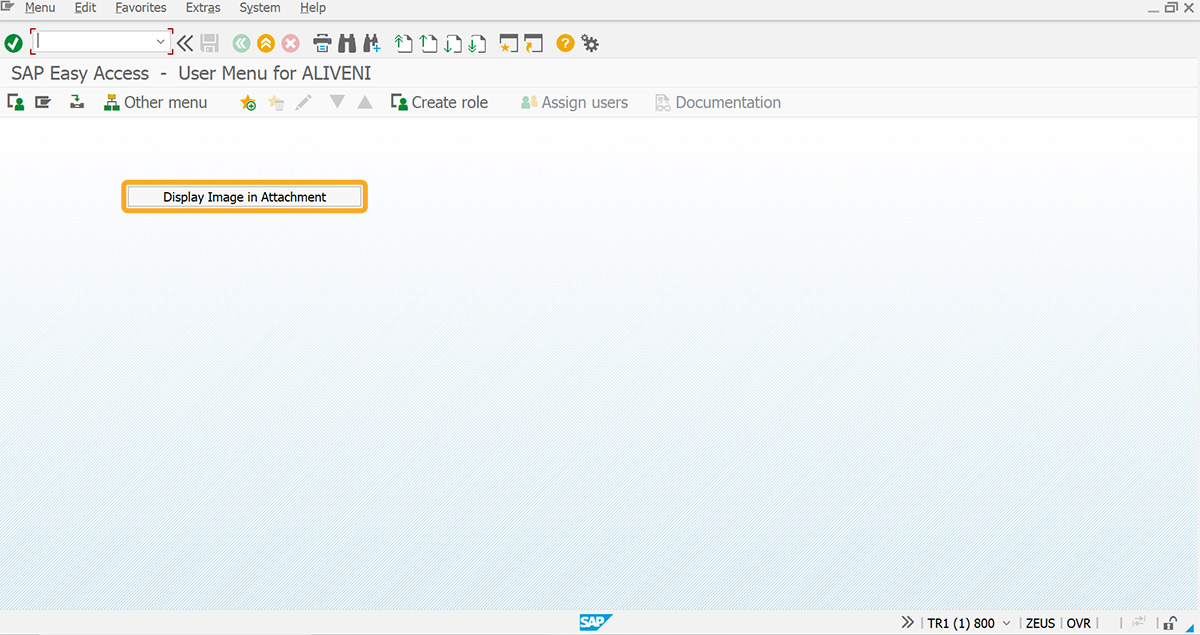Viewport: 1200px width, 635px height.
Task: Open Customize Local Layout gear icon
Action: point(590,43)
